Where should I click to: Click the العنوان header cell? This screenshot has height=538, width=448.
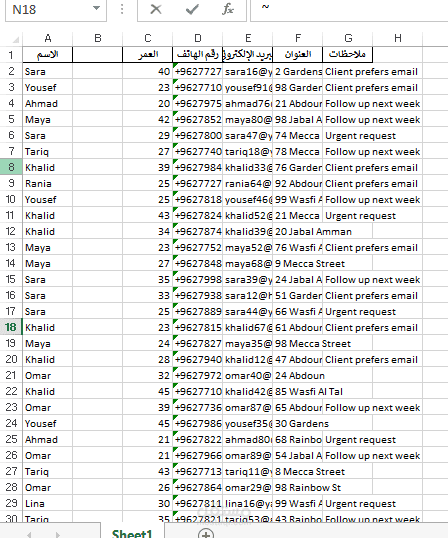coord(298,55)
